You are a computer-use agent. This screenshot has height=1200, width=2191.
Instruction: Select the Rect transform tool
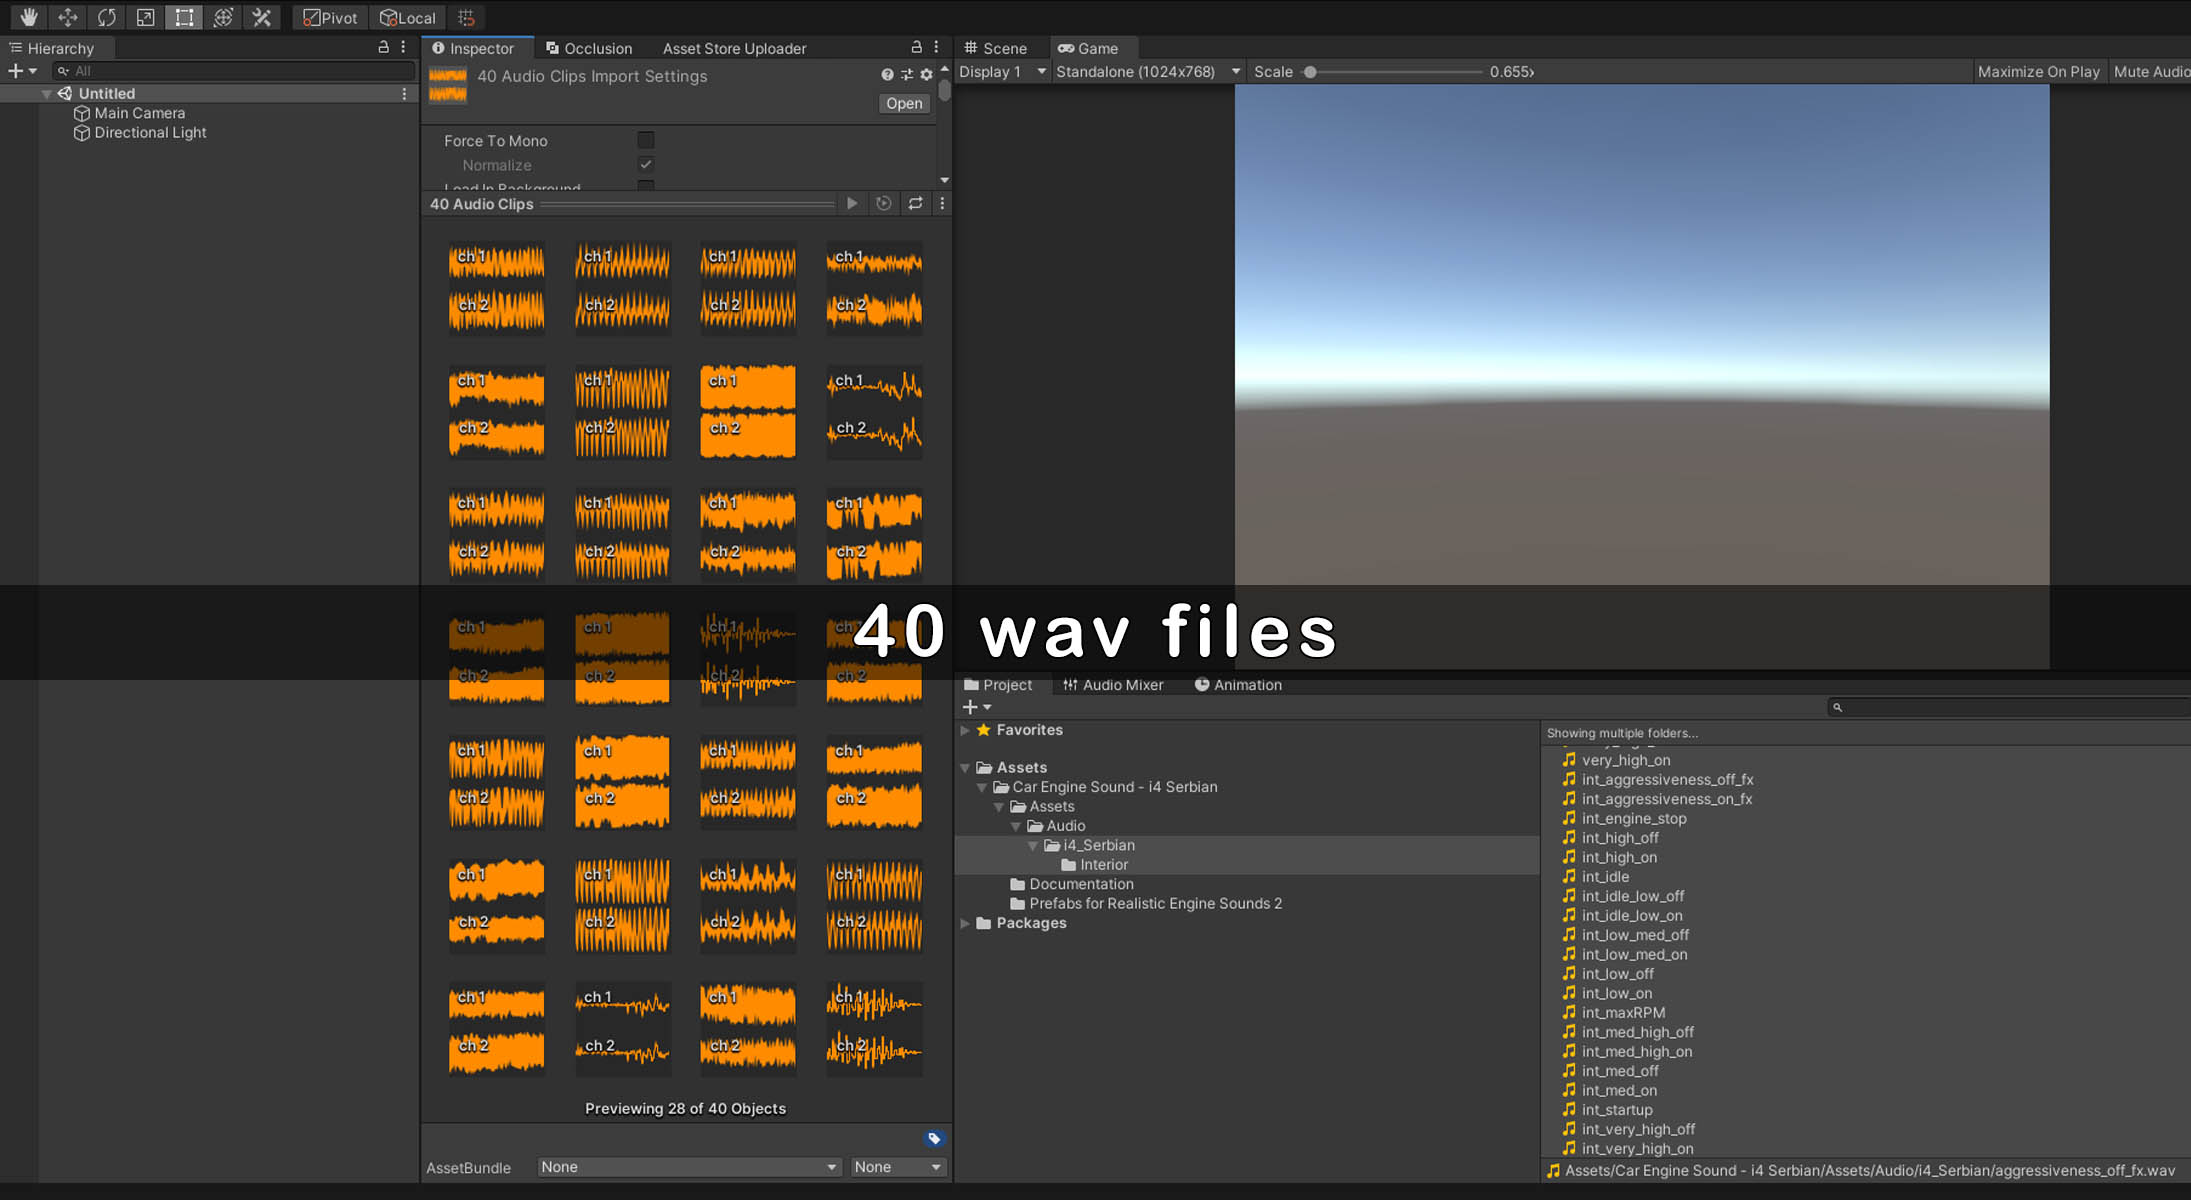pos(184,17)
